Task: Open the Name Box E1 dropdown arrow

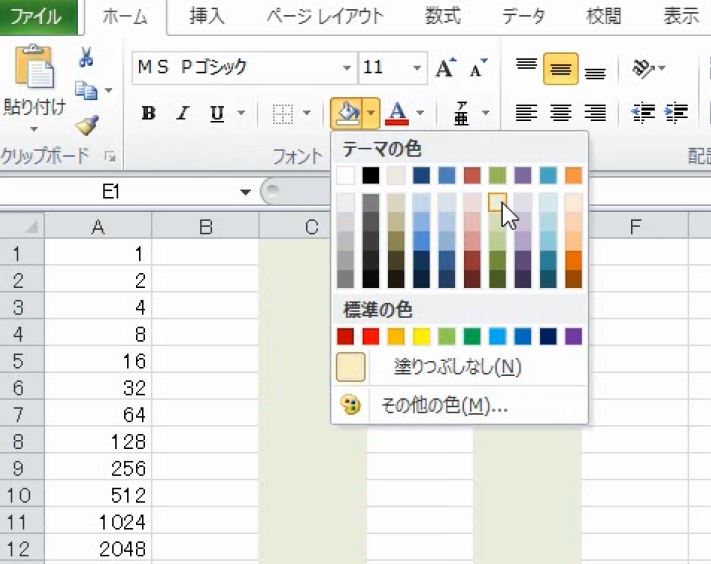Action: click(x=245, y=192)
